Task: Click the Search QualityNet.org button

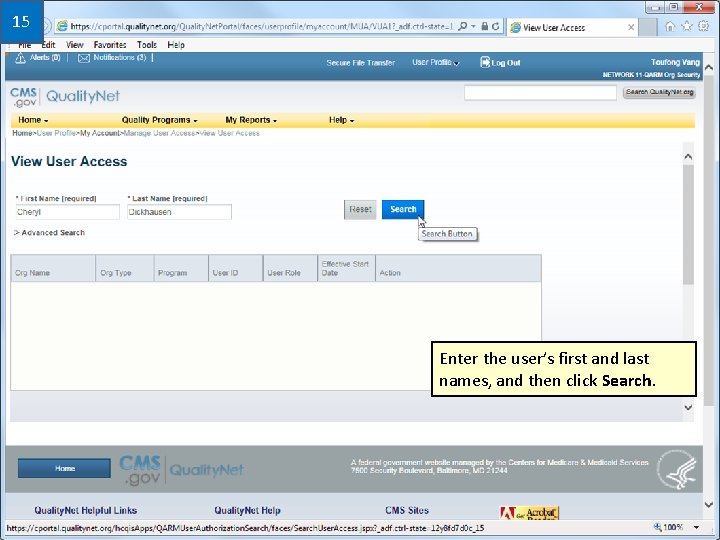Action: click(x=659, y=92)
